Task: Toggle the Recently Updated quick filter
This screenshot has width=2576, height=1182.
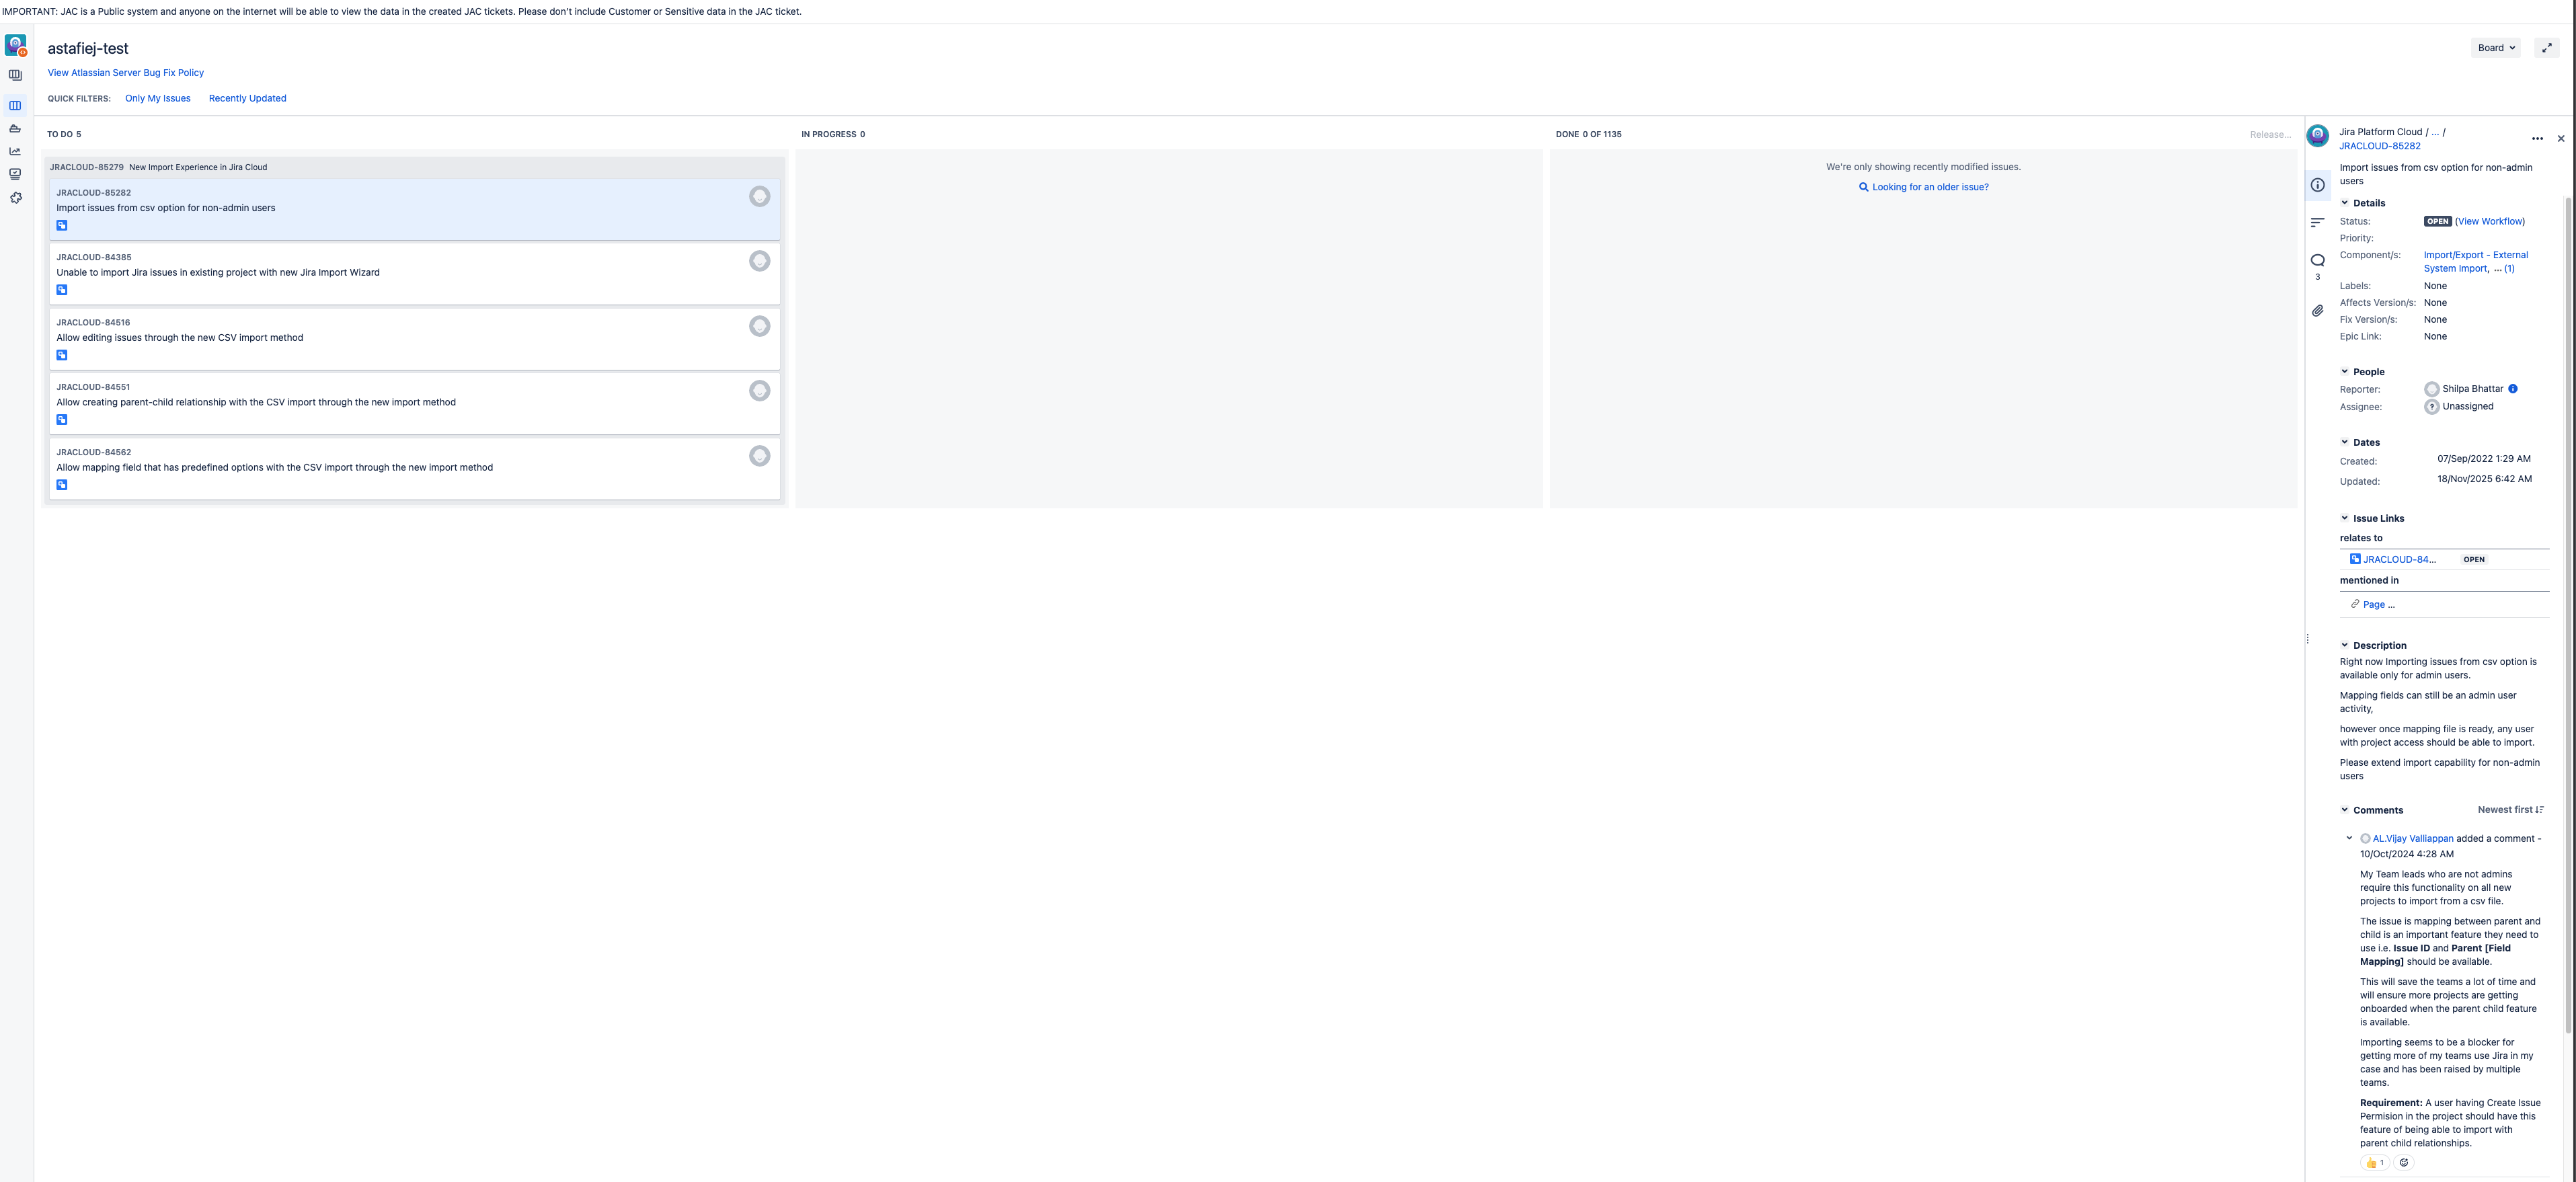Action: (247, 98)
